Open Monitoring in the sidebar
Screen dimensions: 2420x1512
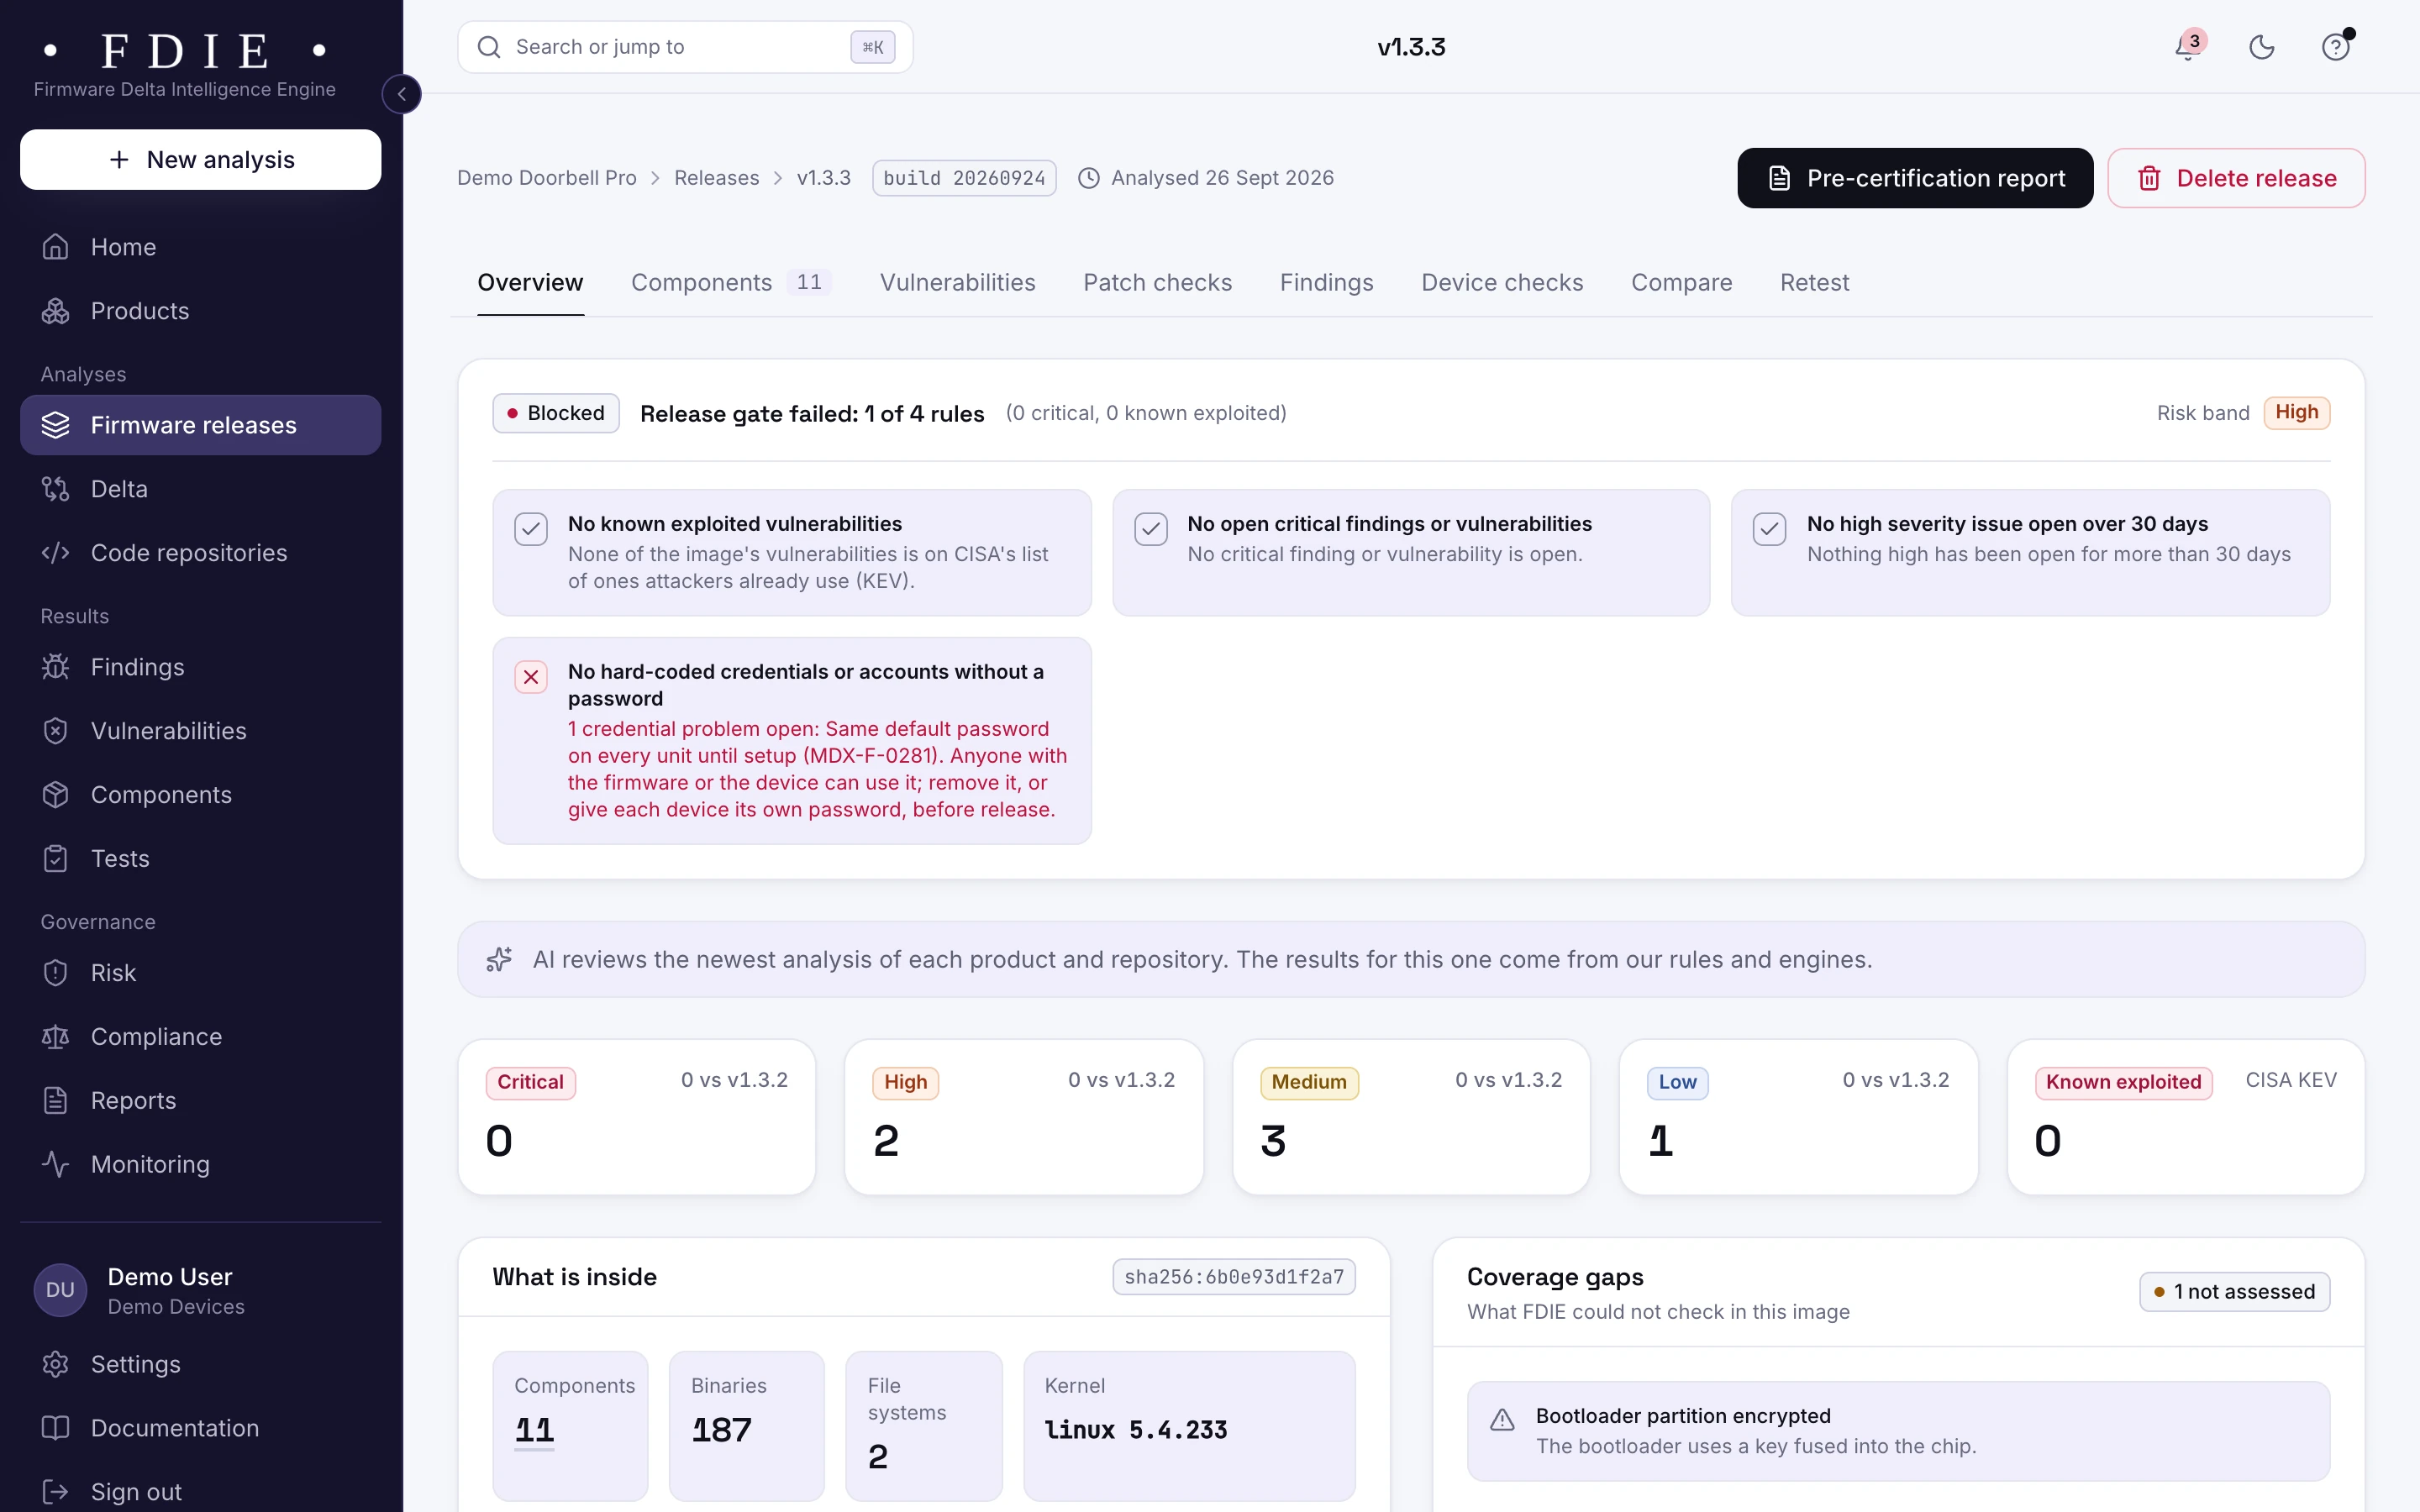click(x=201, y=1165)
